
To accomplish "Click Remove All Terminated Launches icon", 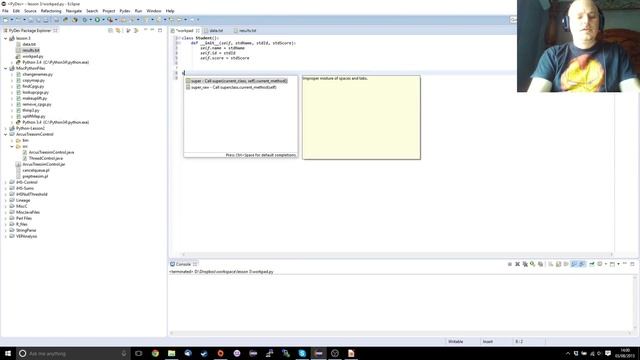I will tap(525, 264).
